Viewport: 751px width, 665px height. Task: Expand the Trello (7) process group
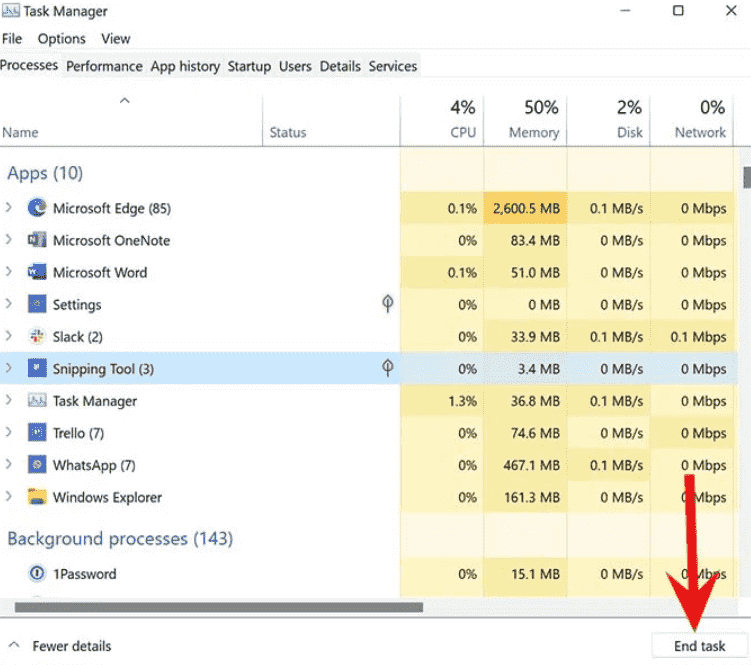tap(9, 432)
